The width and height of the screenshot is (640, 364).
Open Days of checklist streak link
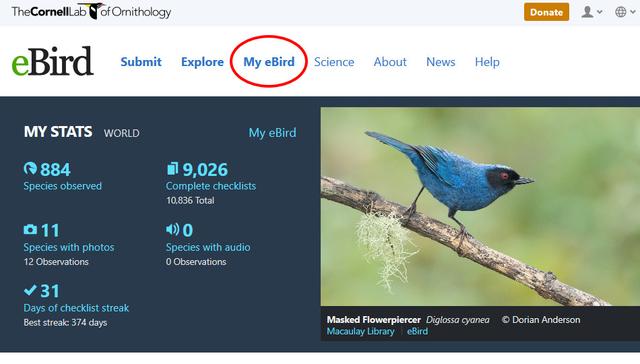[76, 308]
